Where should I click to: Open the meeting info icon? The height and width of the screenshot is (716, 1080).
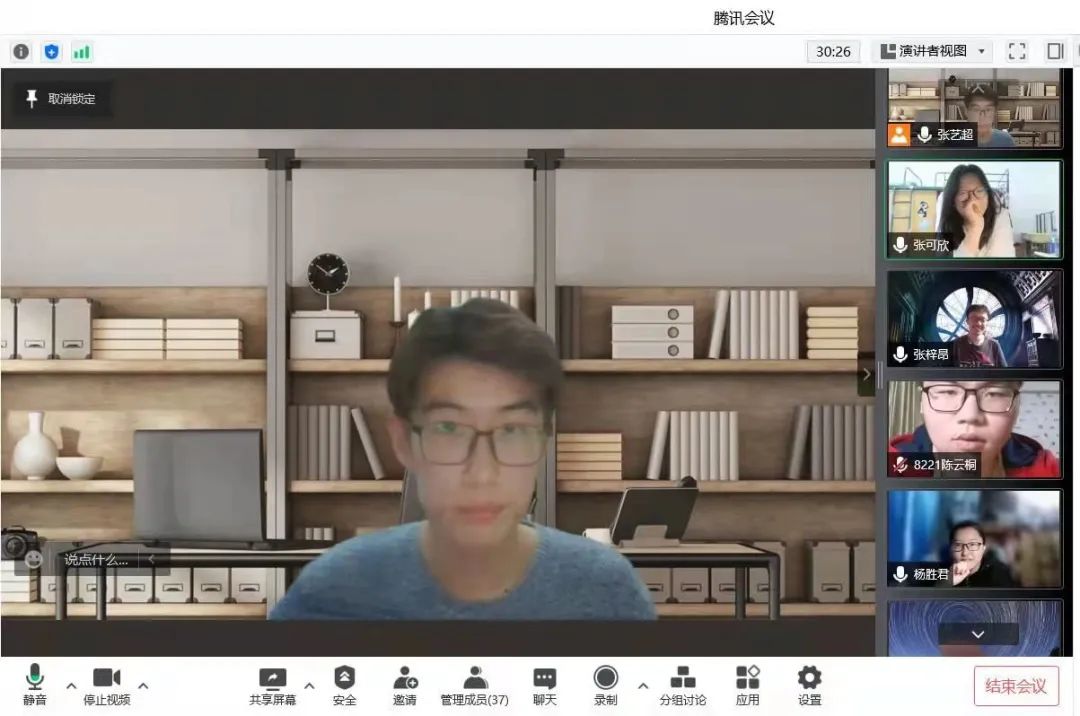[x=21, y=51]
